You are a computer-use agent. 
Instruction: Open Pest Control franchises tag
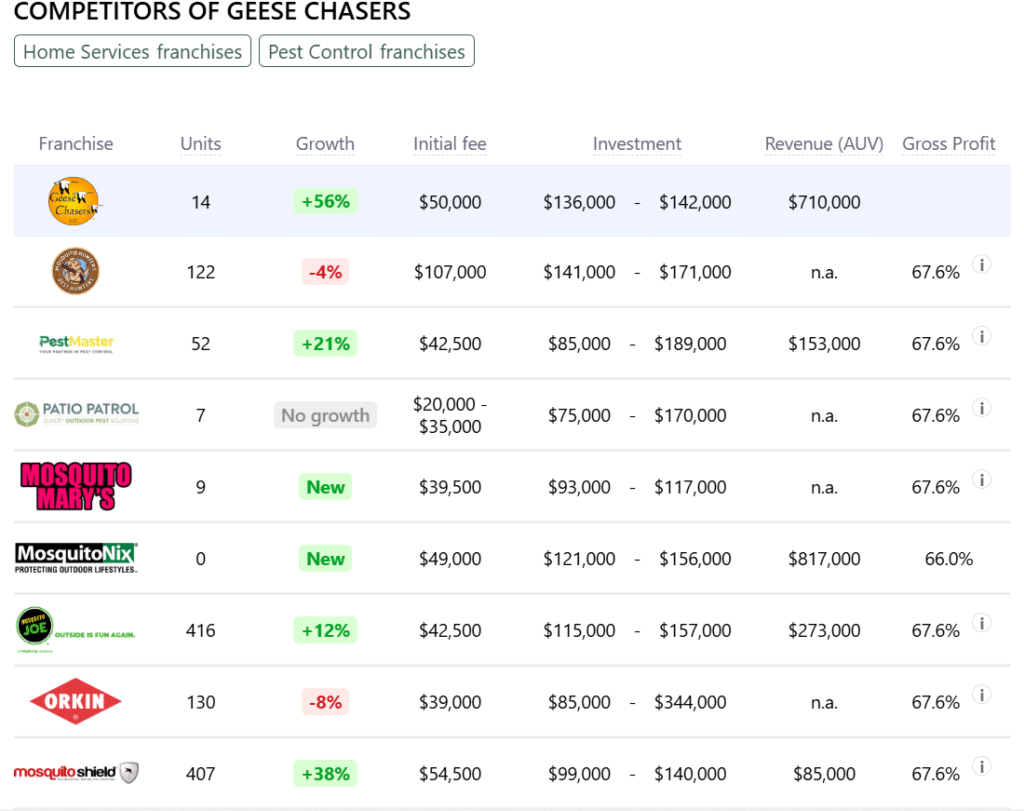(x=366, y=51)
